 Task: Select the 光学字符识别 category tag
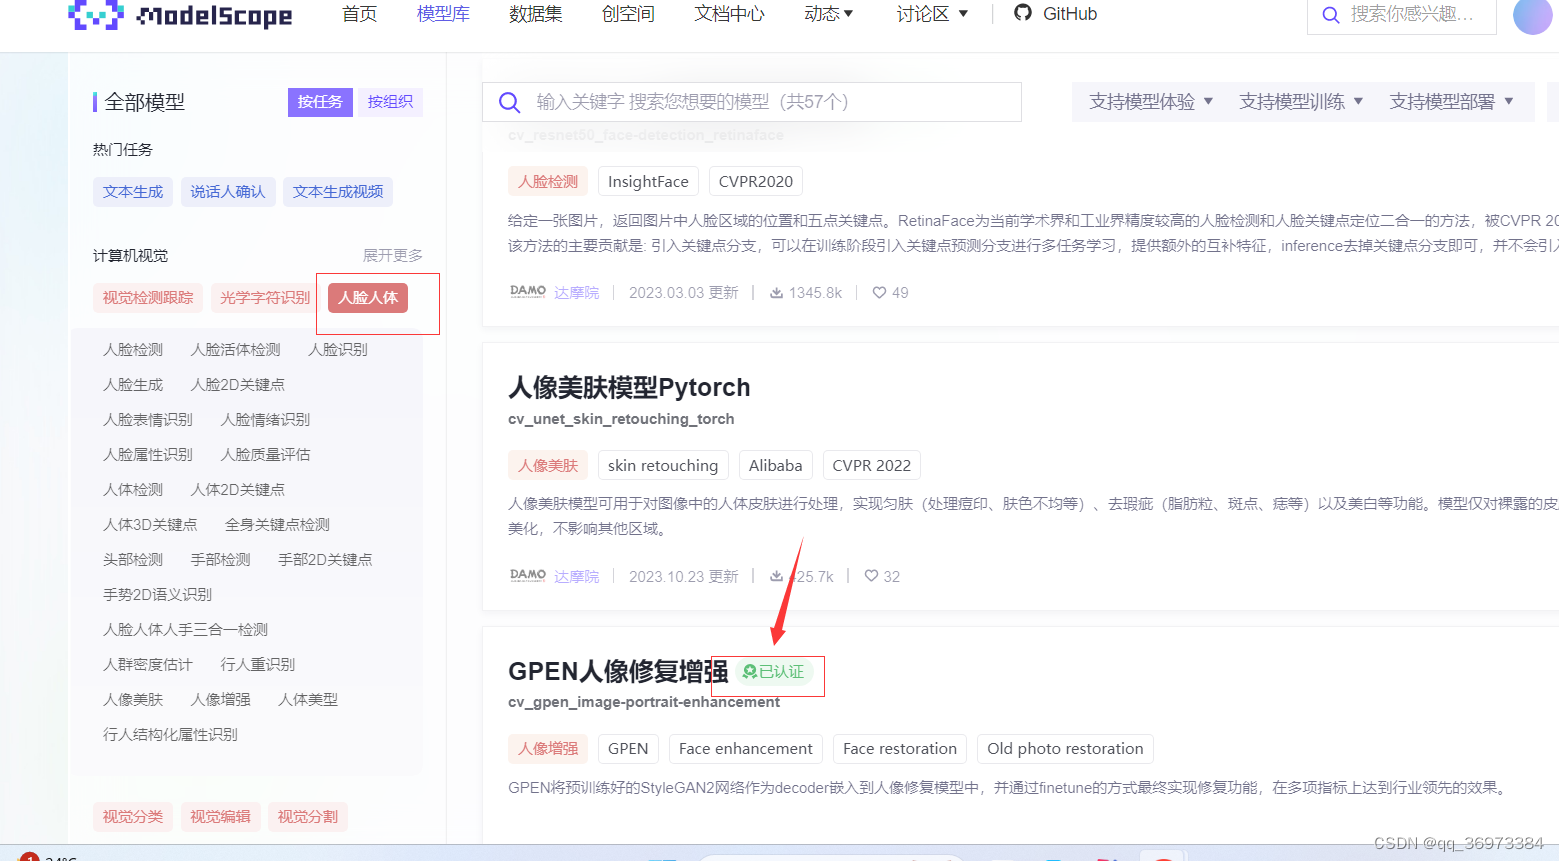(265, 298)
